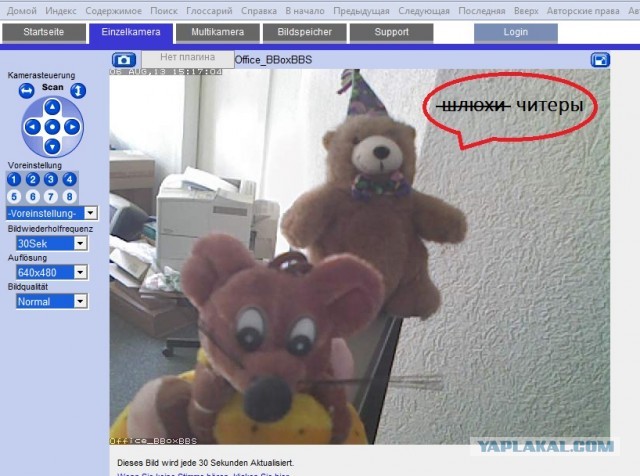Switch to the Bildspeicher tab

pyautogui.click(x=304, y=32)
